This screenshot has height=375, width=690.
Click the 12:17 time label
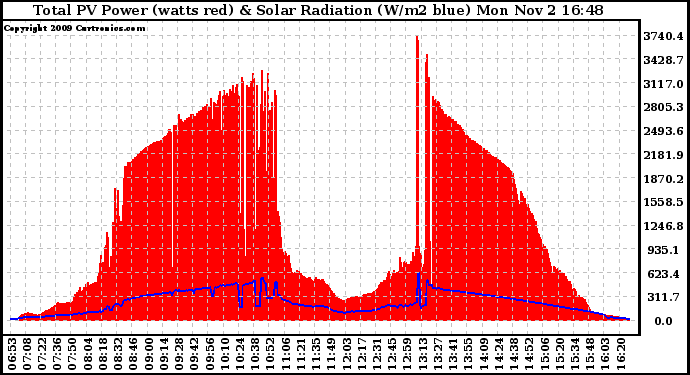point(362,354)
